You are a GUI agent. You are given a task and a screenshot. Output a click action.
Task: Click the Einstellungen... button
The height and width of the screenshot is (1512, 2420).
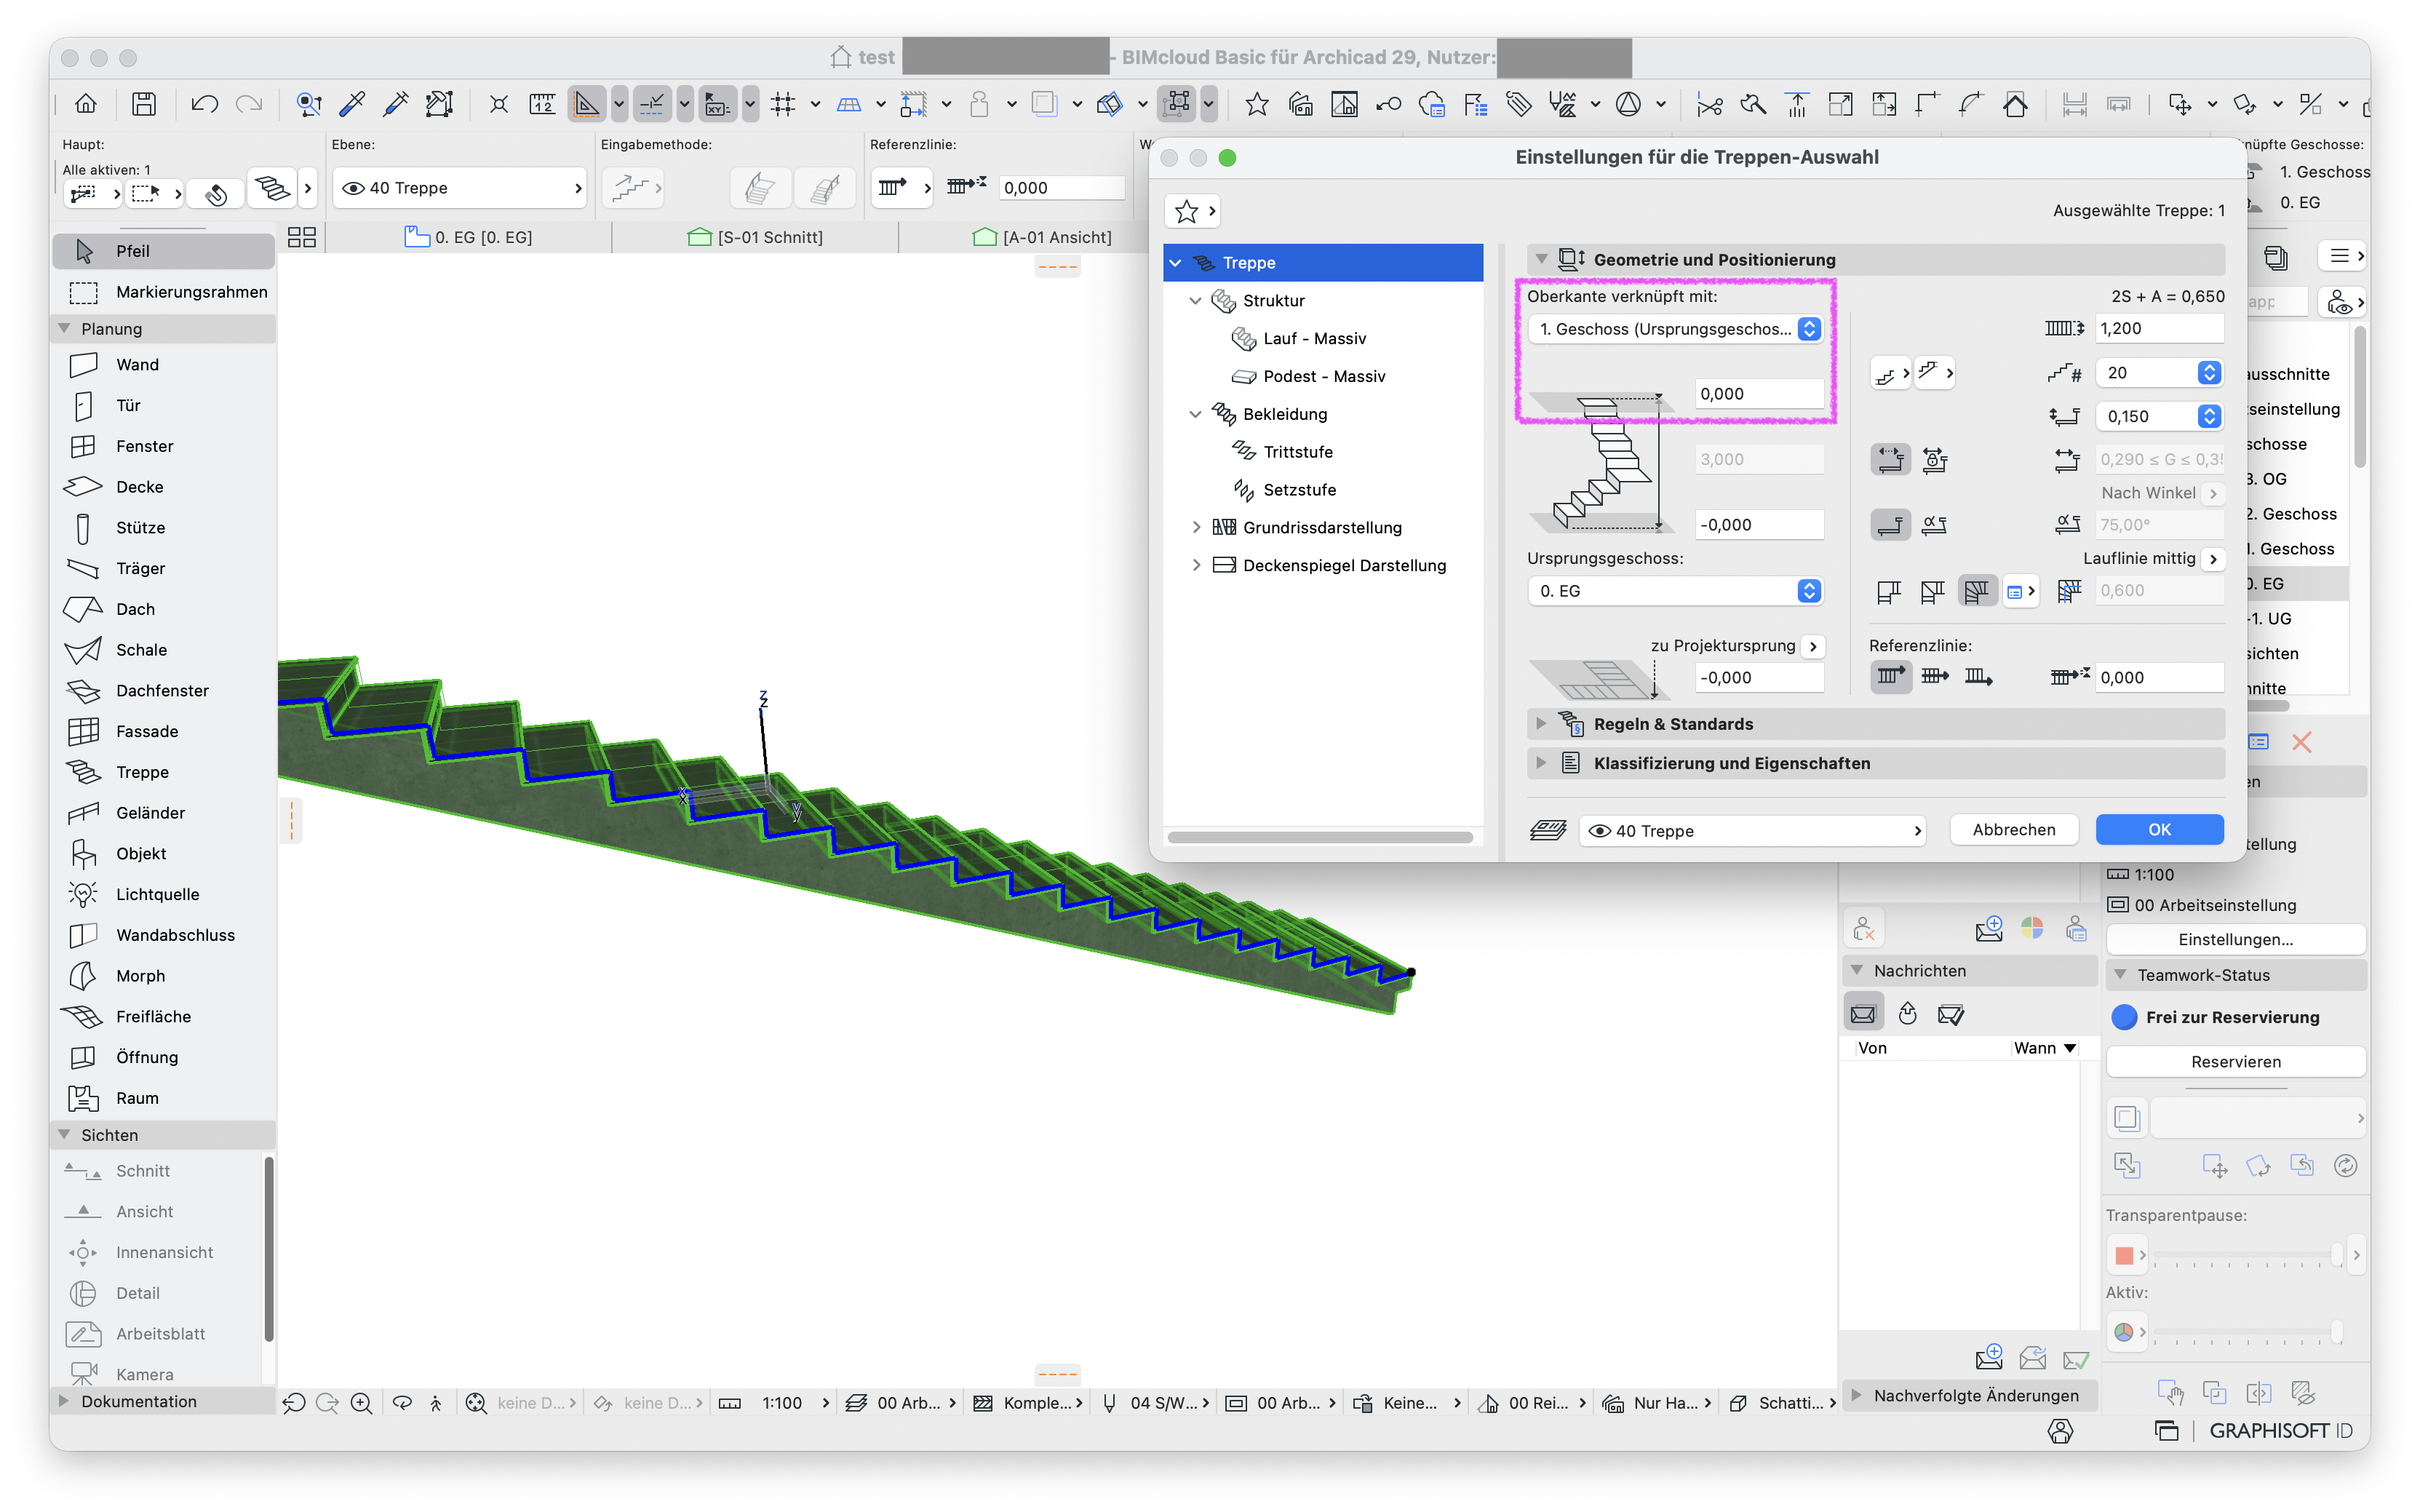[x=2235, y=940]
